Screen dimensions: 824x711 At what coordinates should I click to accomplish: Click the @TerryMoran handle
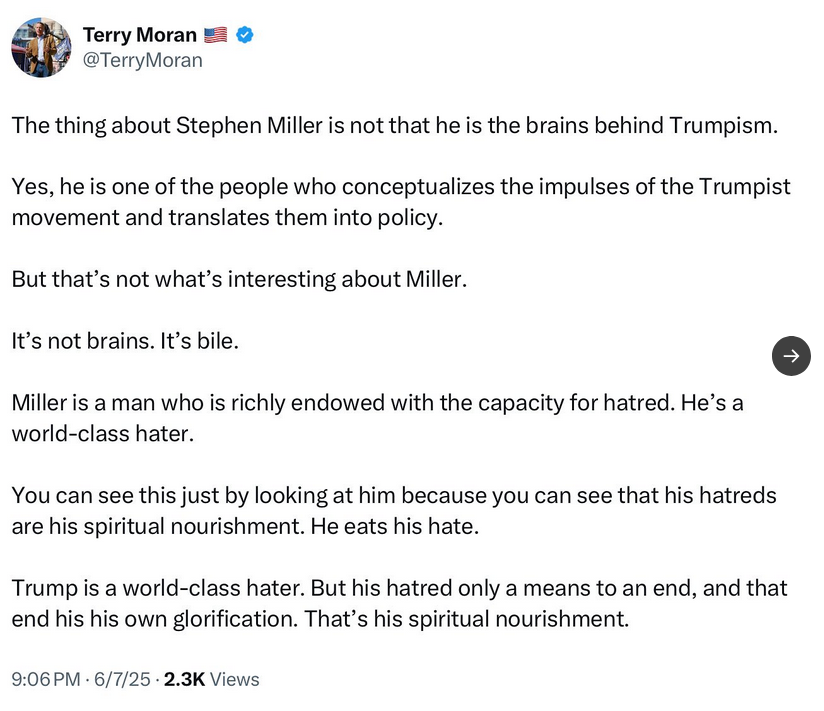(142, 60)
